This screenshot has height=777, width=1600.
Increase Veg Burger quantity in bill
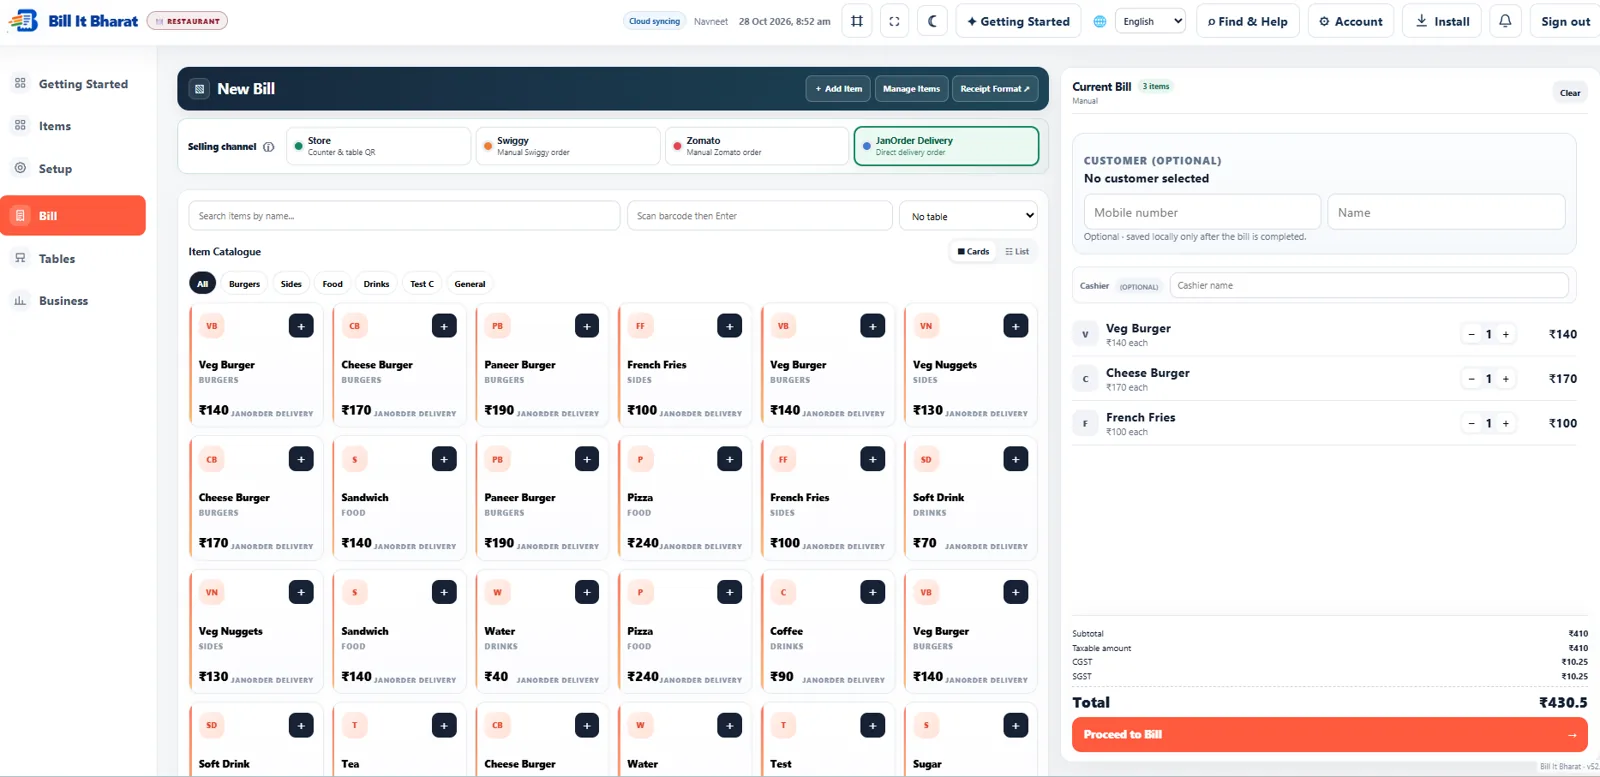pos(1506,335)
